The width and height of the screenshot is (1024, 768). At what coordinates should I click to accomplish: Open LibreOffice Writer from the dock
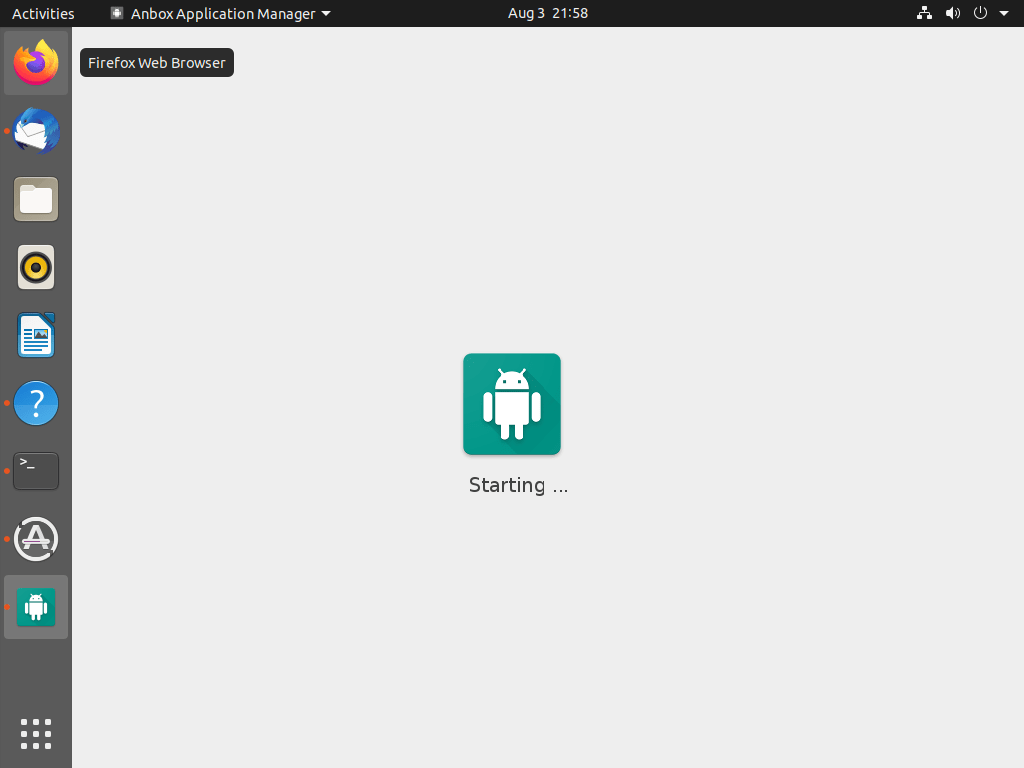(36, 335)
